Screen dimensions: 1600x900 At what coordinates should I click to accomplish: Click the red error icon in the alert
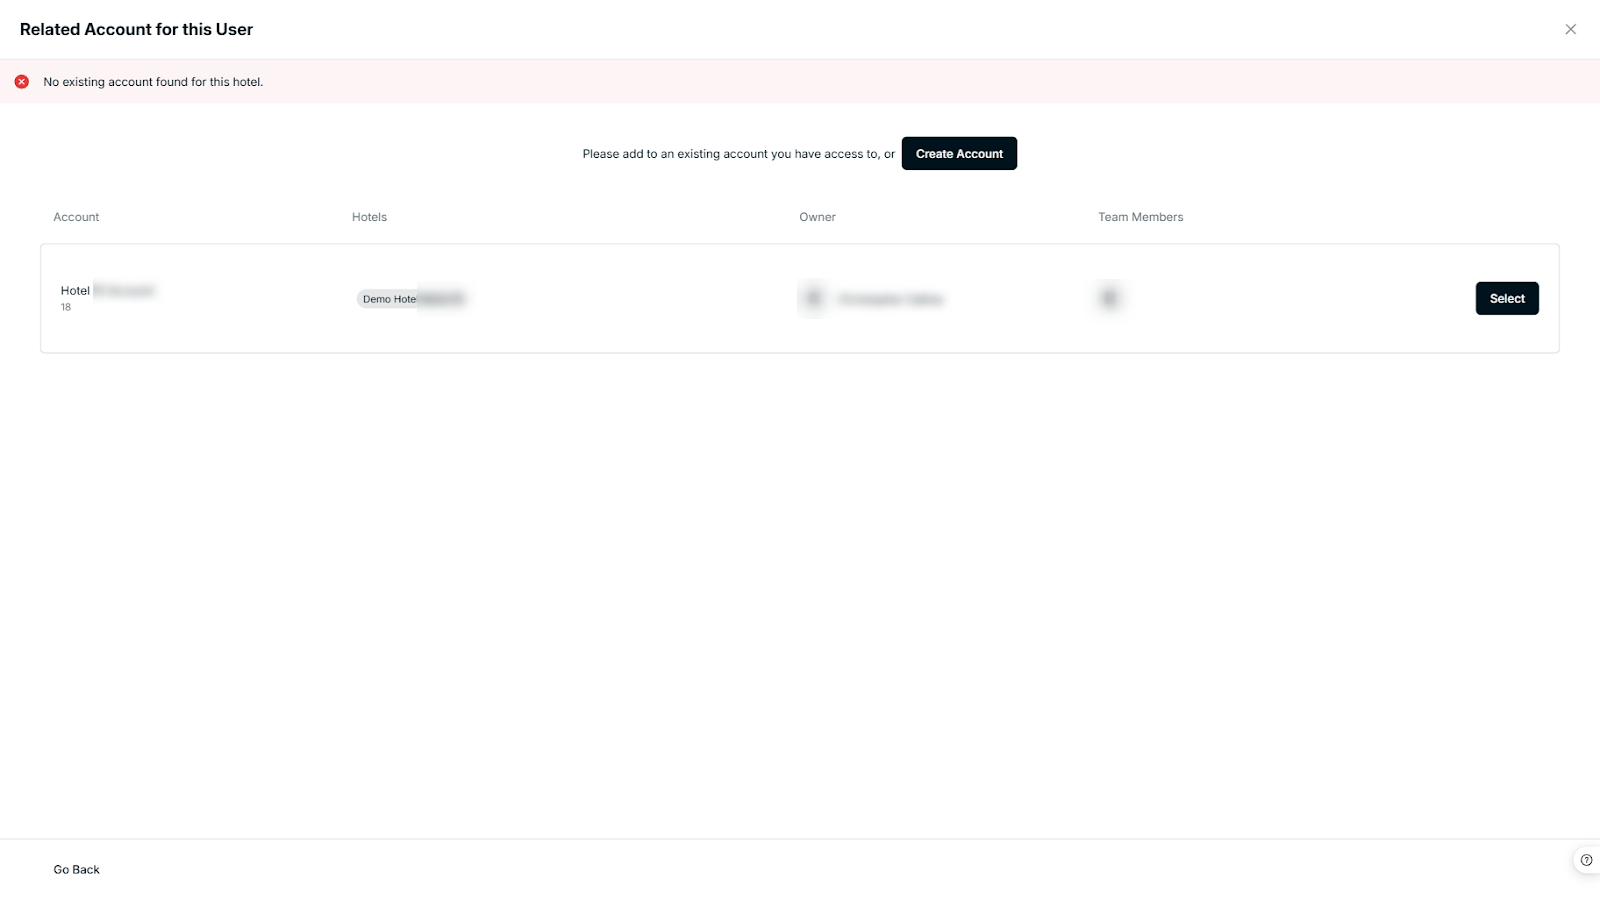[x=22, y=82]
